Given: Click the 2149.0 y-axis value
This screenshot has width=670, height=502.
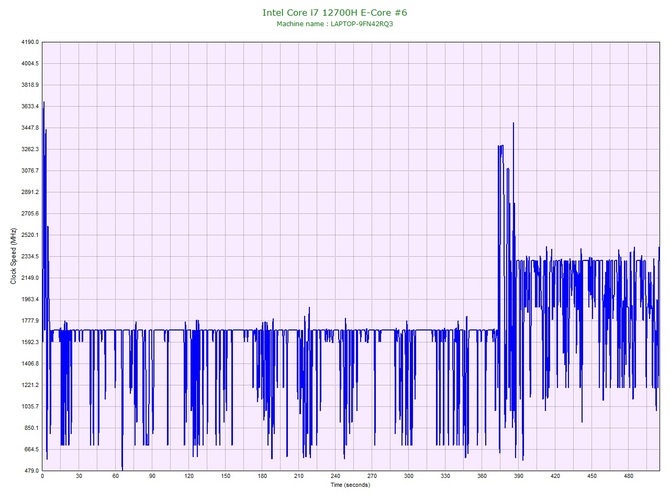Looking at the screenshot, I should (x=30, y=278).
